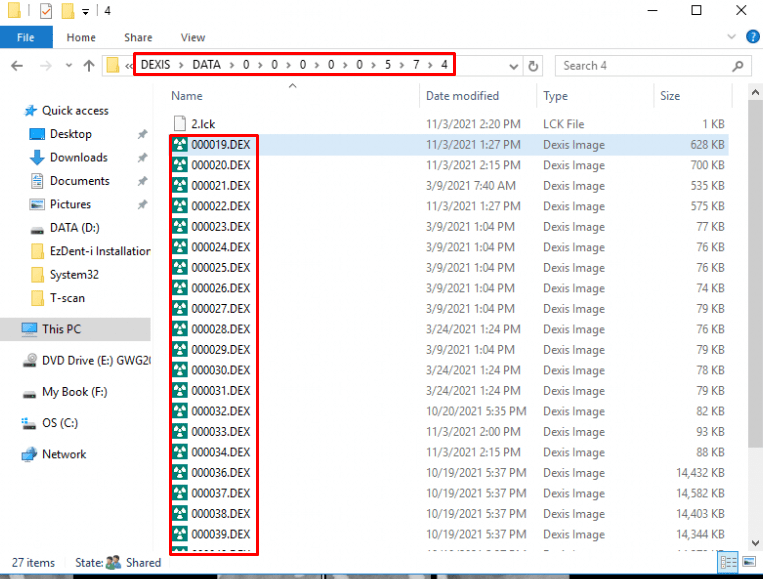The image size is (763, 579).
Task: Go back with the Back arrow
Action: point(17,66)
